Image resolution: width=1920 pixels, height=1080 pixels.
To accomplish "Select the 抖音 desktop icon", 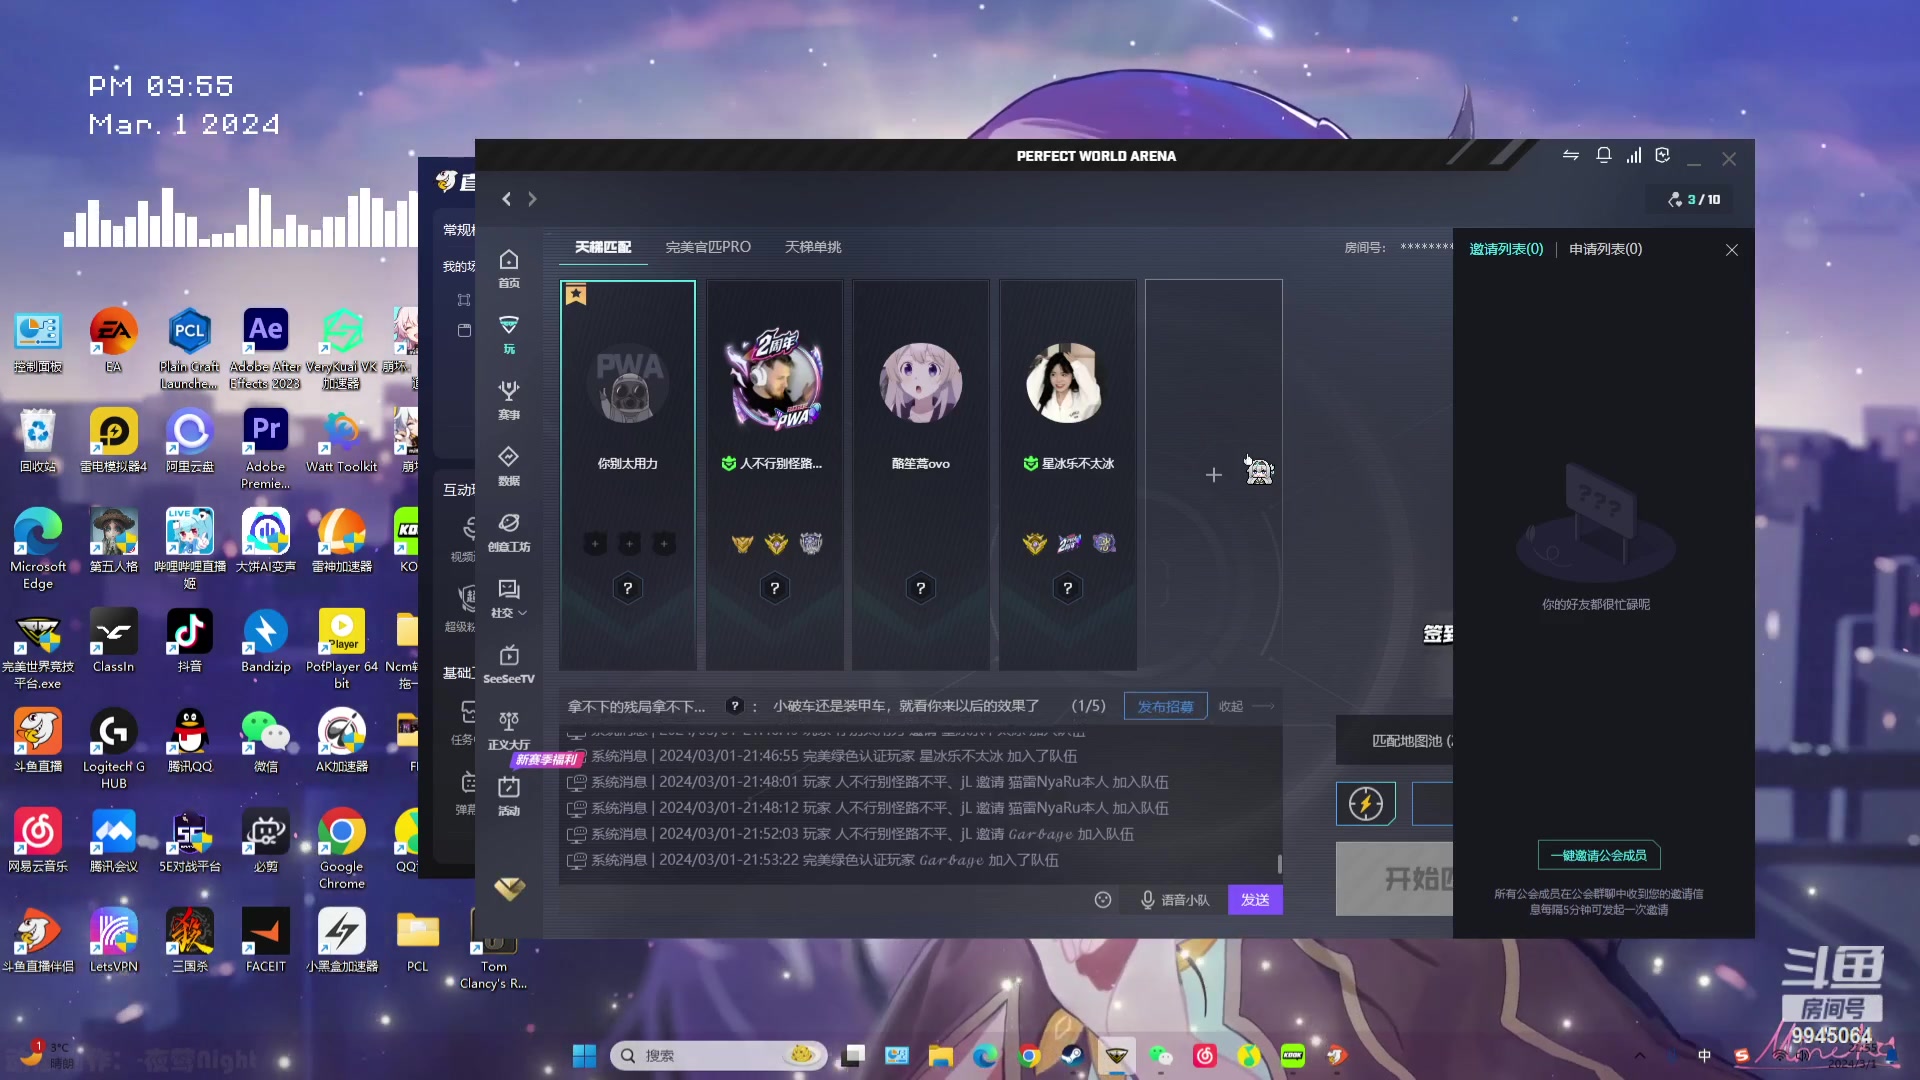I will (x=190, y=641).
